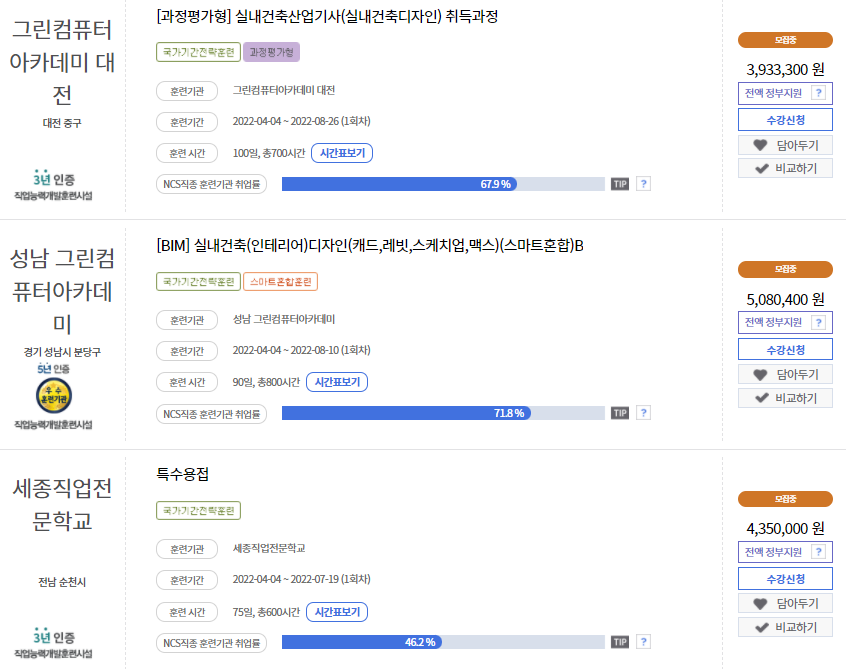Click the ? help icon beside the first course's TIP
This screenshot has height=669, width=866.
click(643, 183)
